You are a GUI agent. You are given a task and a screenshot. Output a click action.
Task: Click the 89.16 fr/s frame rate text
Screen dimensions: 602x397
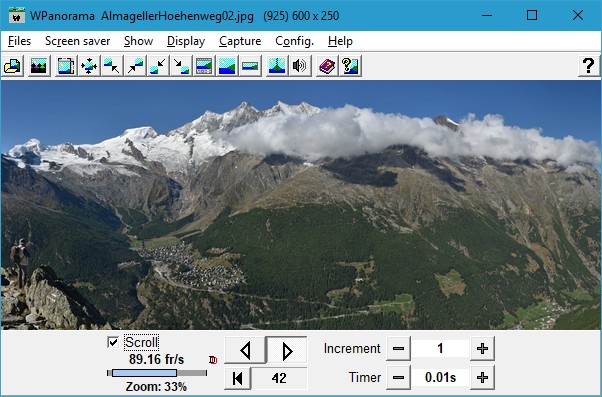[156, 359]
